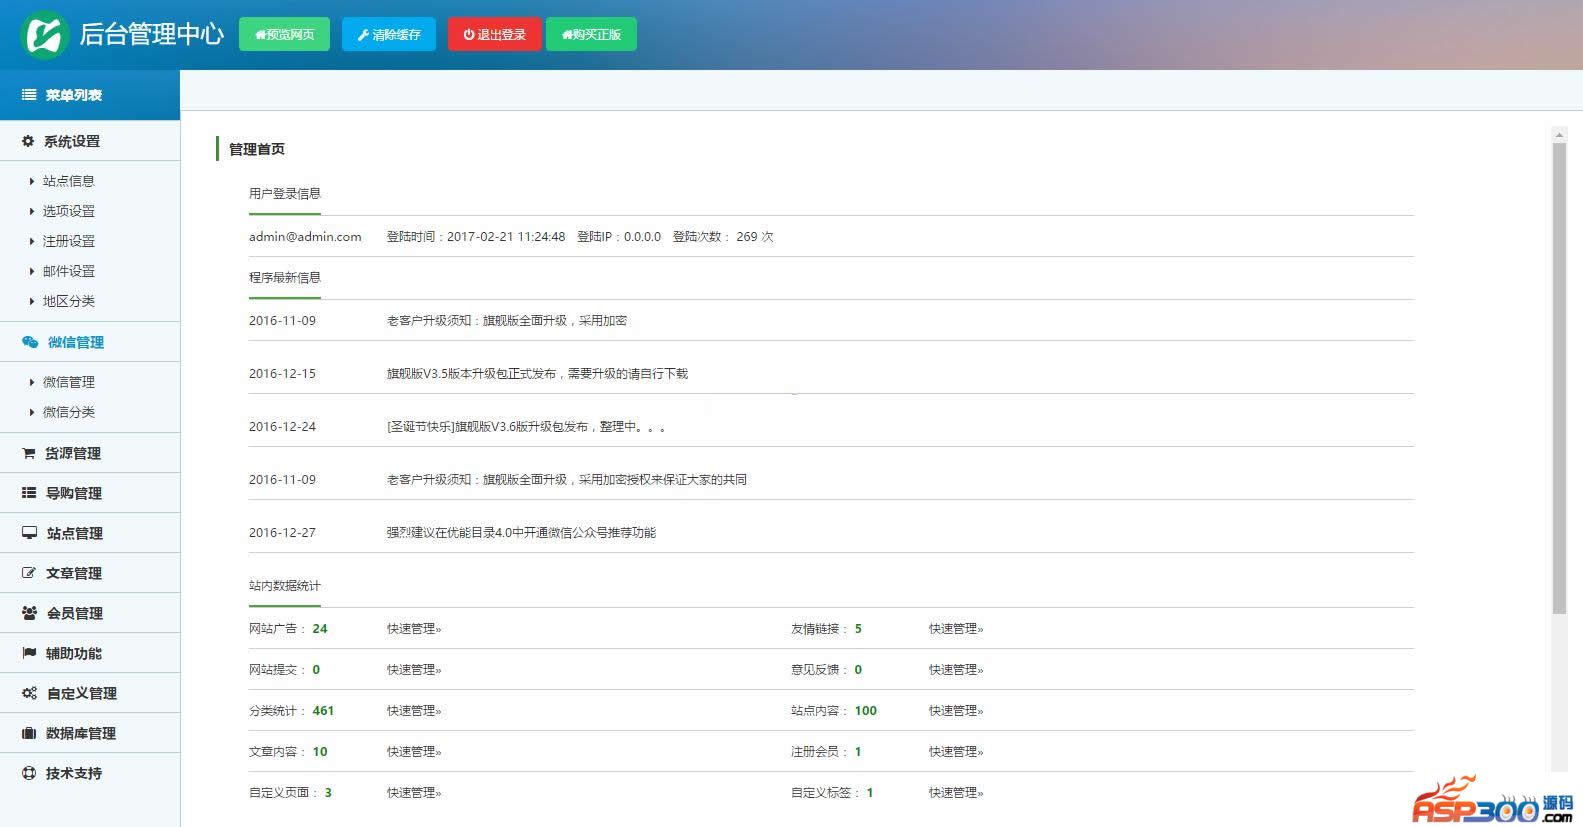Viewport: 1583px width, 827px height.
Task: Click the edit icon beside 文章管理
Action: pos(29,573)
